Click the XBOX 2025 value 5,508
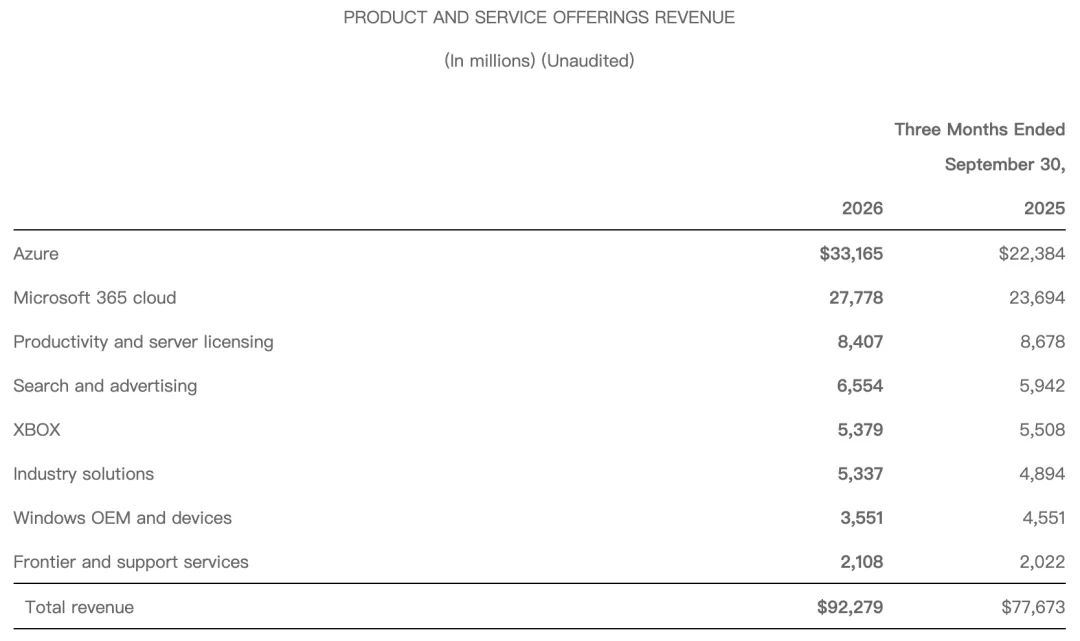The width and height of the screenshot is (1080, 641). coord(1042,430)
